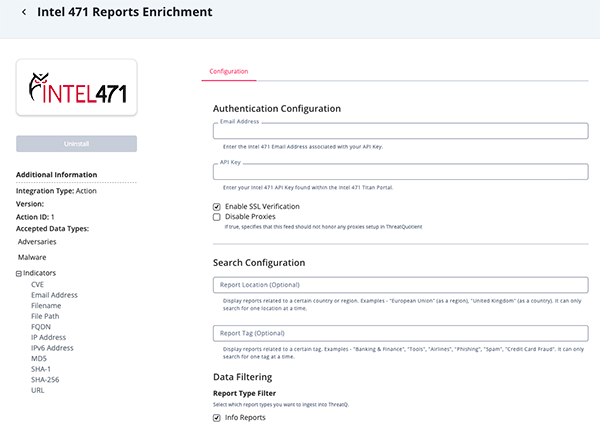
Task: Select Adversaries in accepted data types
Action: pos(37,242)
